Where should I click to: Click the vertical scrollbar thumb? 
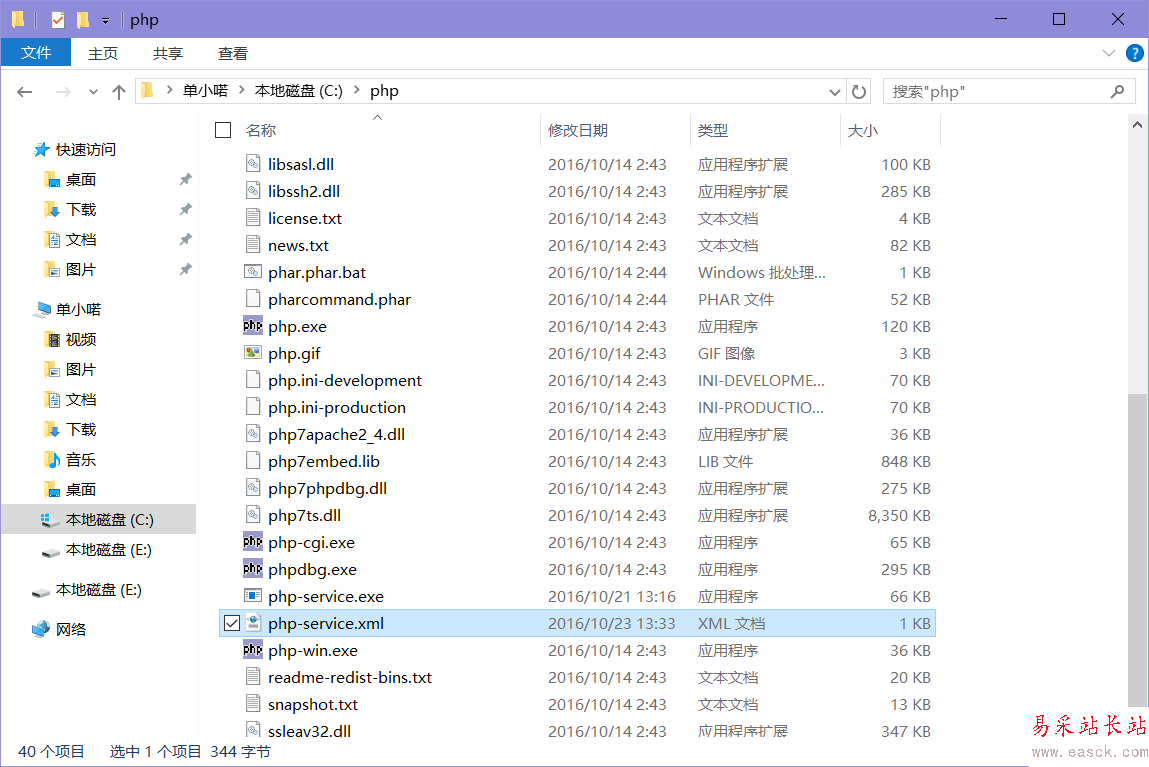(x=1137, y=549)
